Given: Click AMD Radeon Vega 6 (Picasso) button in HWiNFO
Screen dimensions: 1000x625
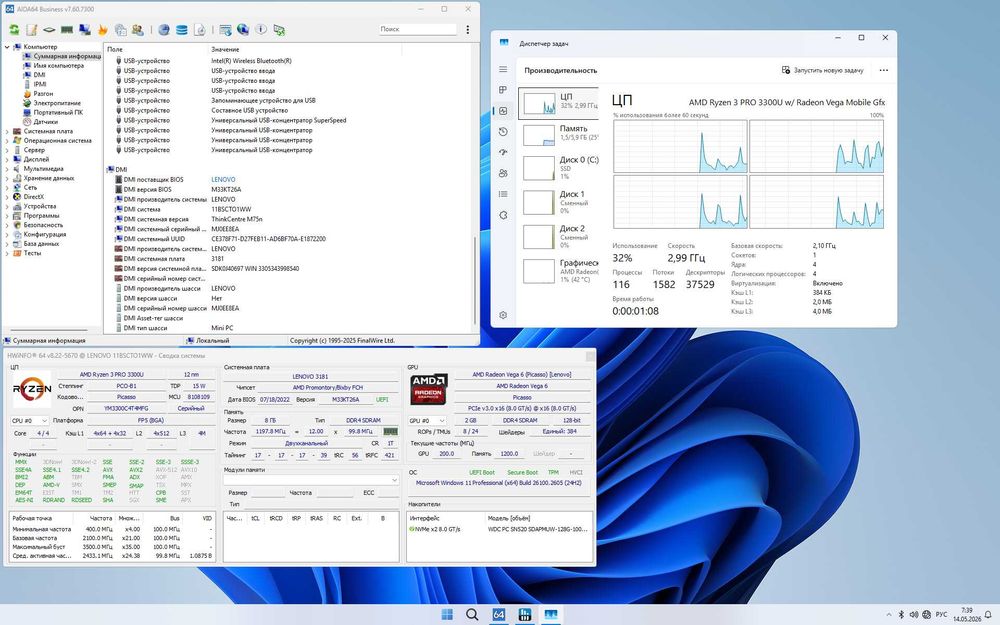Looking at the screenshot, I should pyautogui.click(x=521, y=374).
